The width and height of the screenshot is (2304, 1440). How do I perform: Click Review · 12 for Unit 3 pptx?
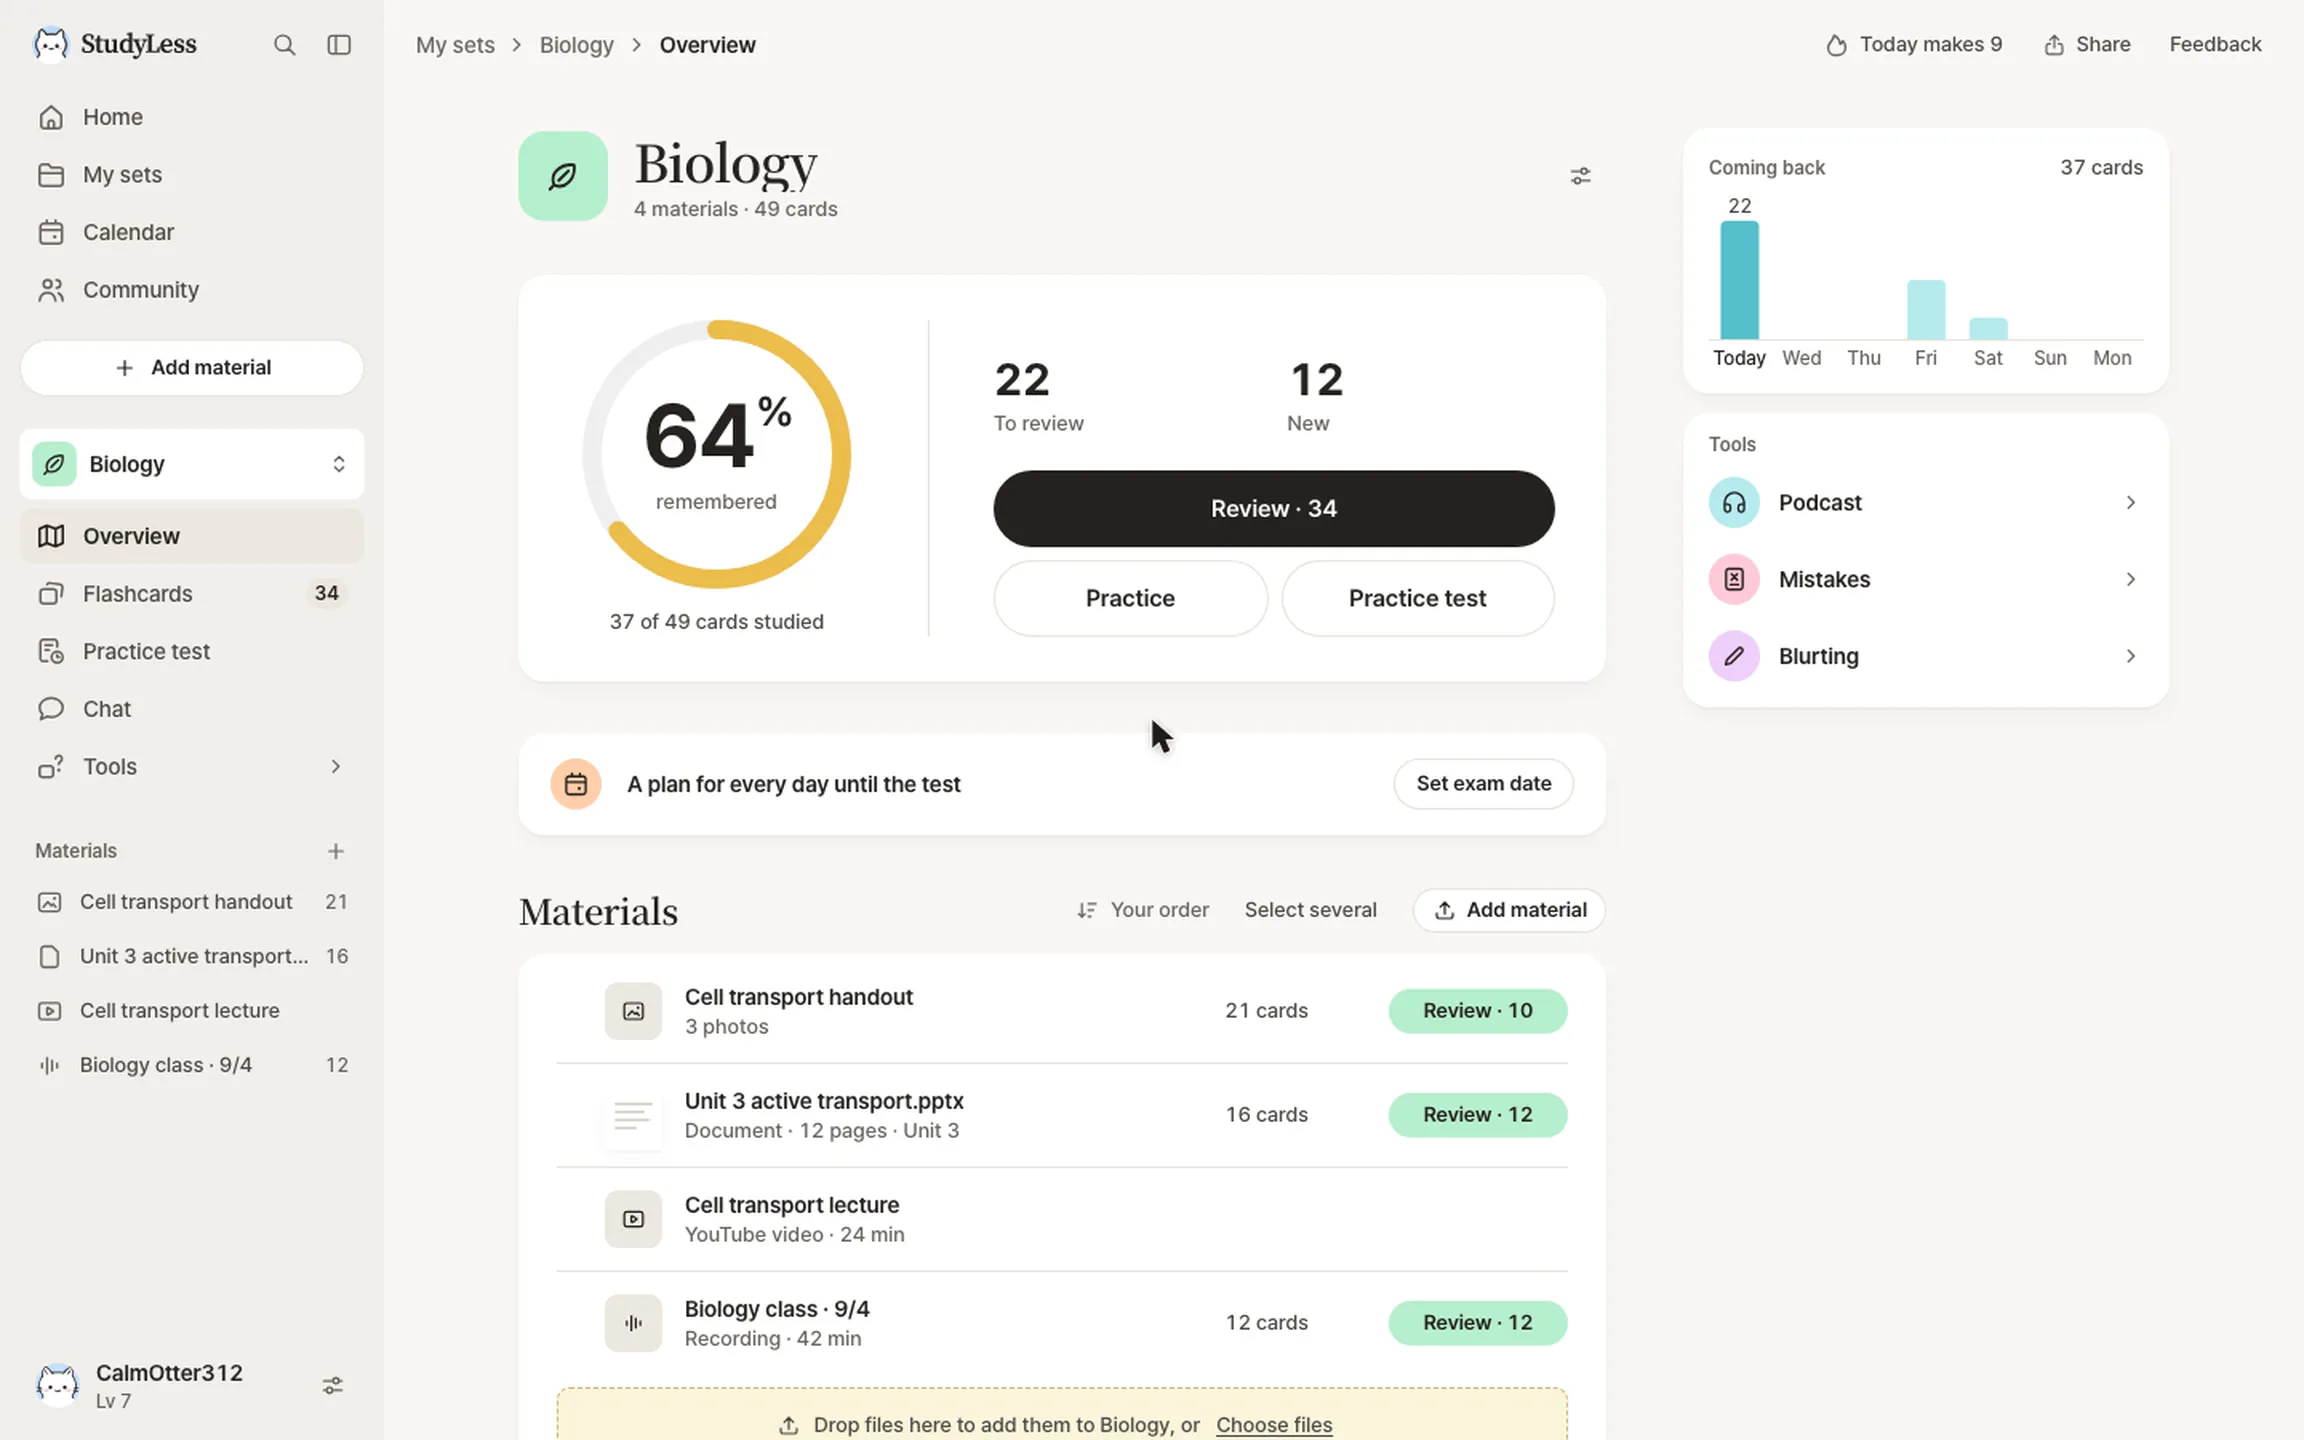[1477, 1115]
